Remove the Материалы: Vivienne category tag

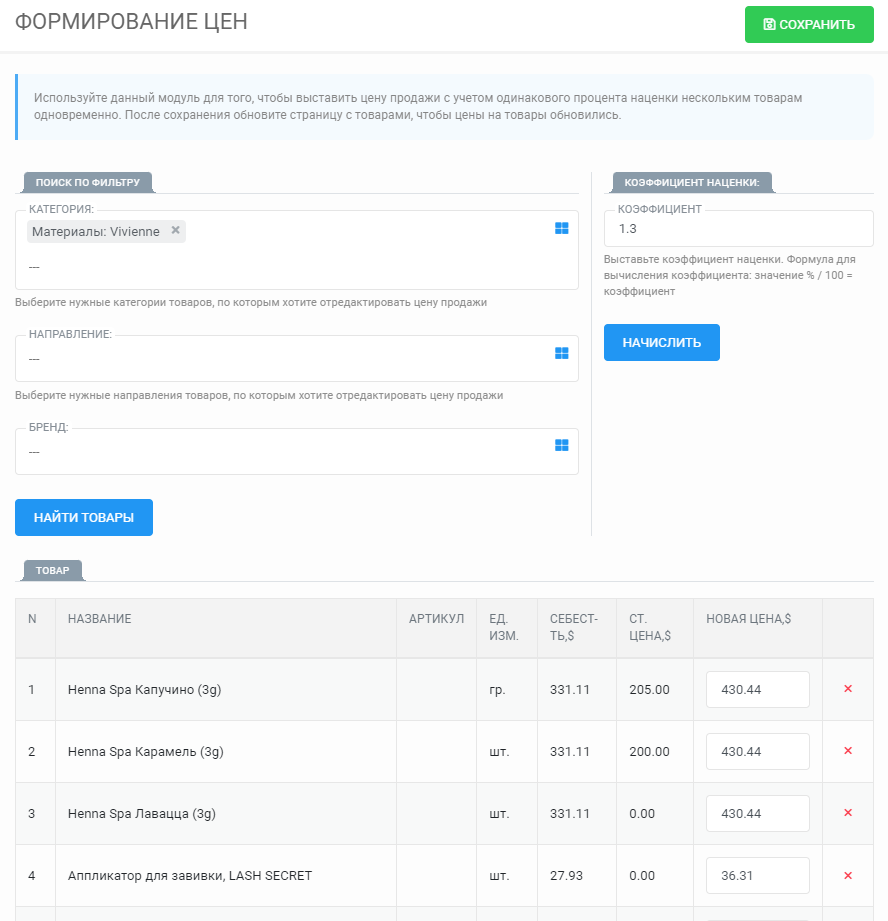(x=175, y=230)
